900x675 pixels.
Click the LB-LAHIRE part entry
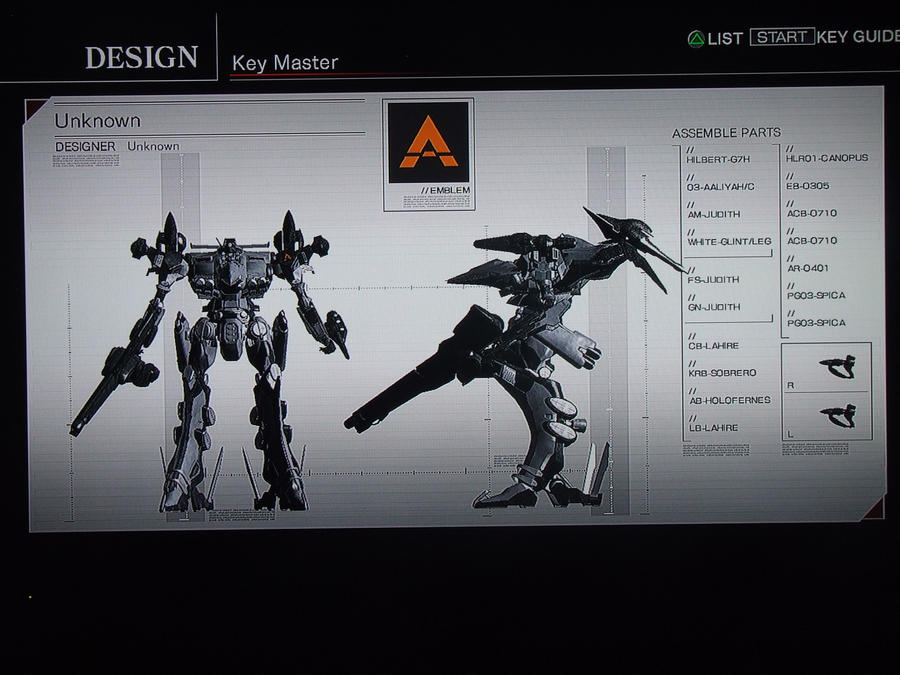713,428
